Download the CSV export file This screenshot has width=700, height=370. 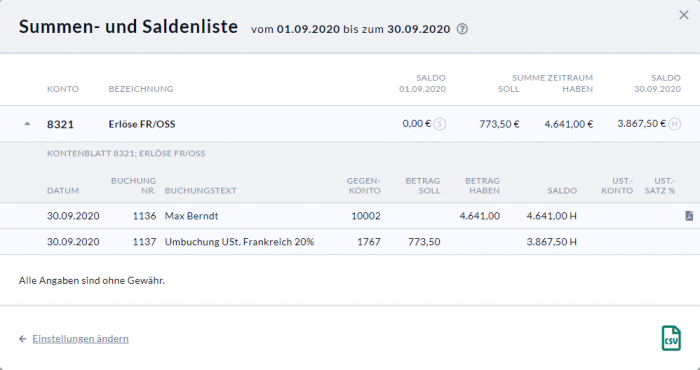click(671, 338)
